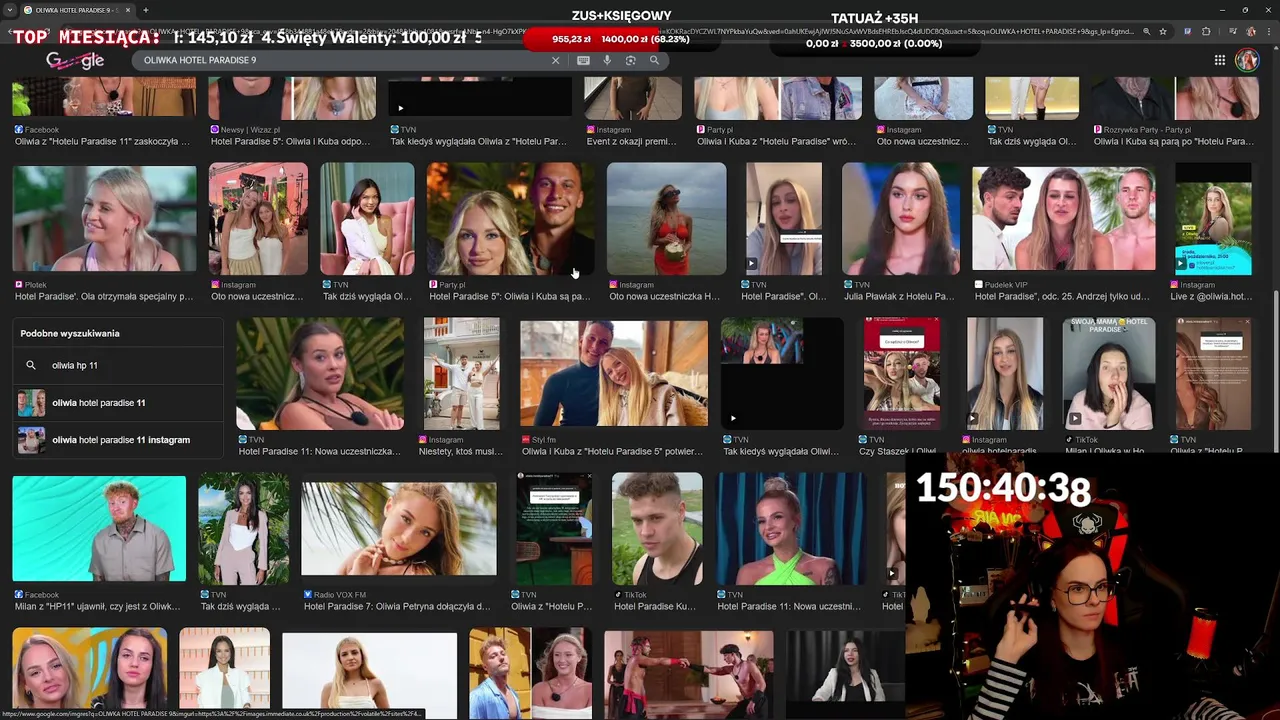Open the couple in wooden cabin Styl.fm thumbnail
The width and height of the screenshot is (1280, 720).
coord(614,372)
